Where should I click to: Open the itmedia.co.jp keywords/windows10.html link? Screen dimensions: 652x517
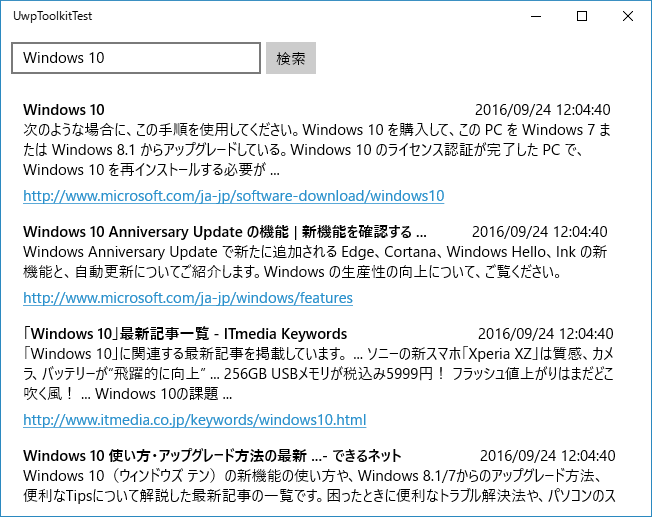coord(195,420)
